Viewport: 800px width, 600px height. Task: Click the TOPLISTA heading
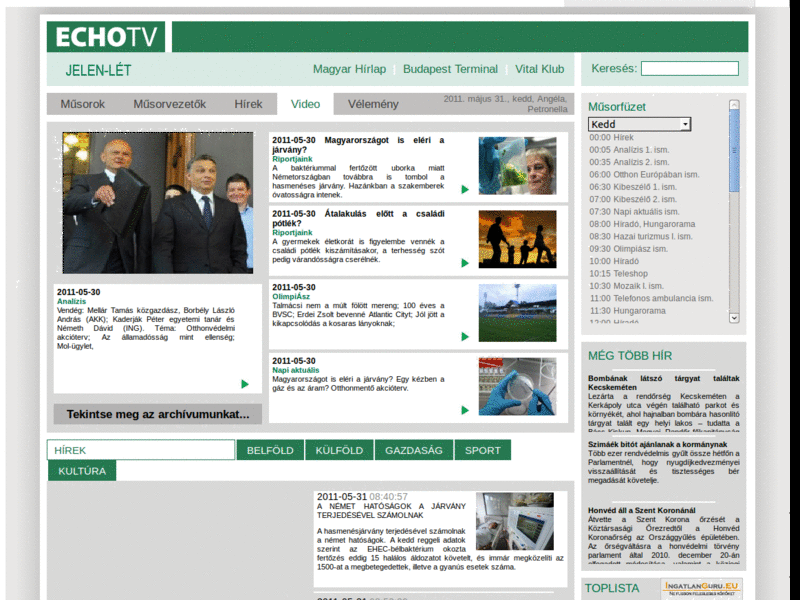612,588
